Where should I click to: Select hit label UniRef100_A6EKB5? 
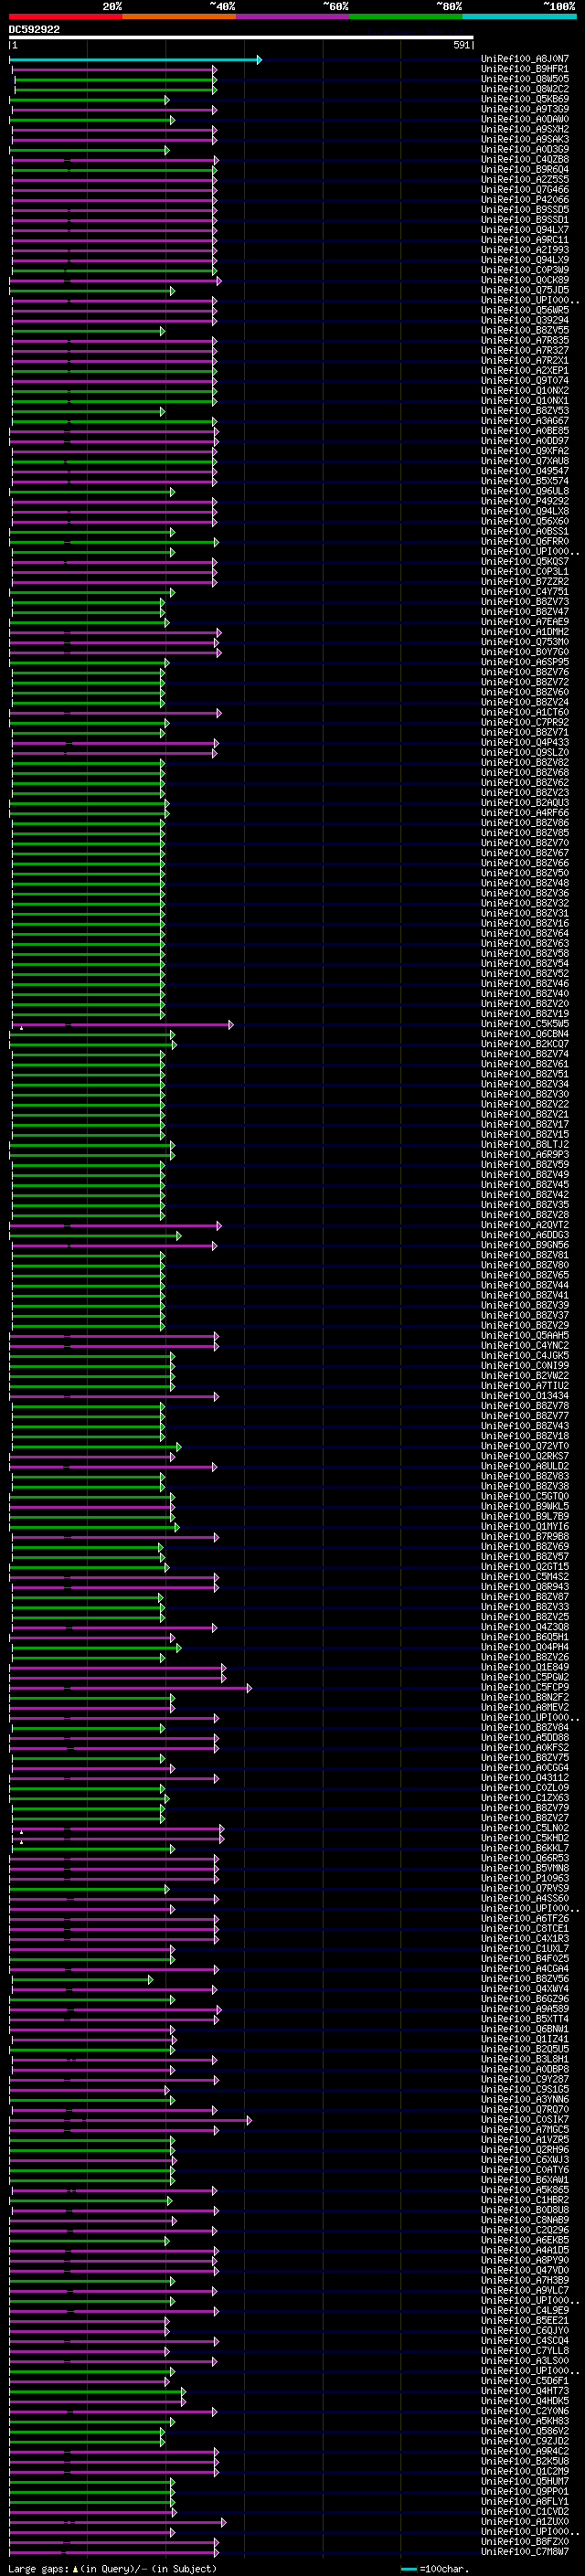[525, 2239]
